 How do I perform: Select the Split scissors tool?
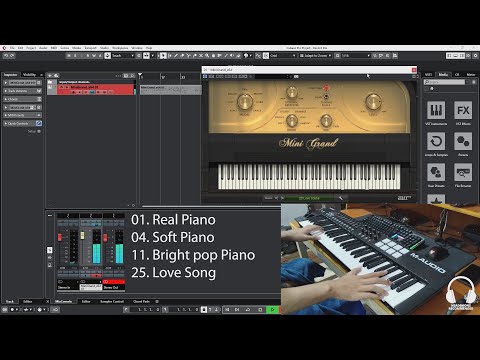188,56
